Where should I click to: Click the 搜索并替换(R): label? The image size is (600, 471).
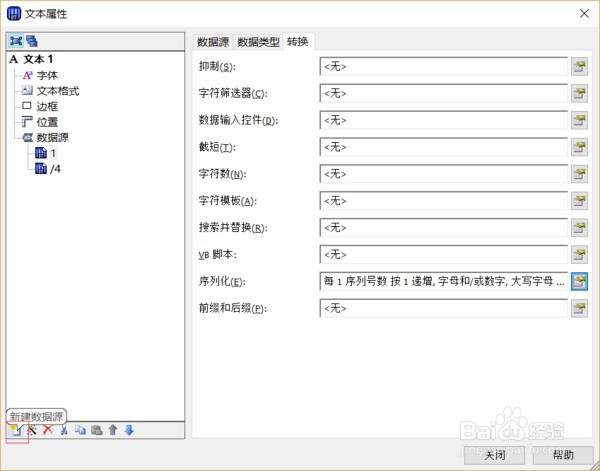pos(233,228)
